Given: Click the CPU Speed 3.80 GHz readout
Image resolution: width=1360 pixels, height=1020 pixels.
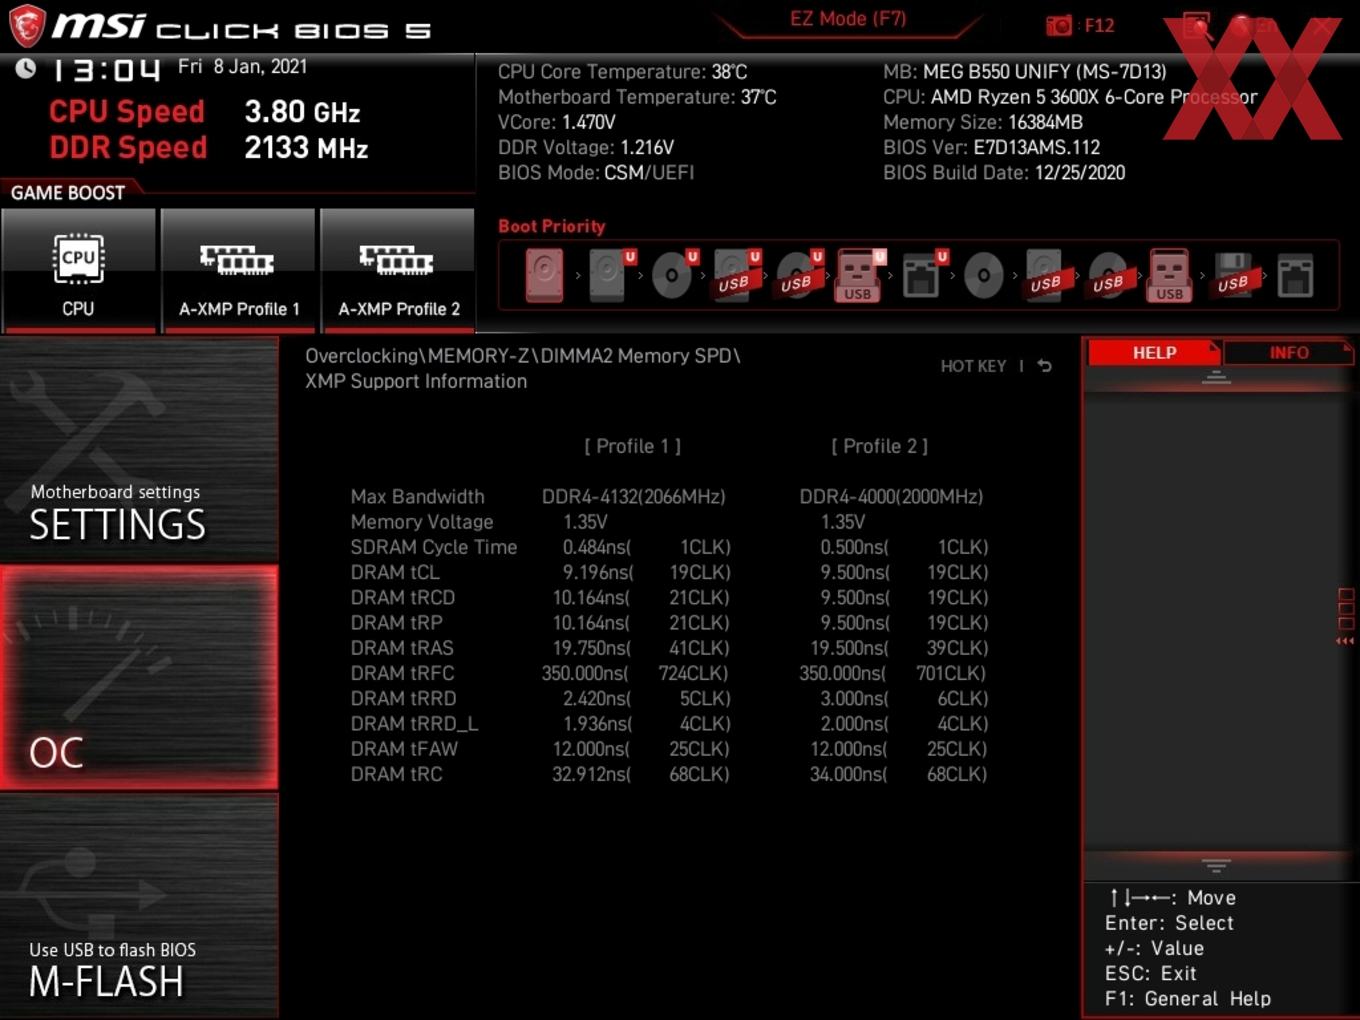Looking at the screenshot, I should (x=205, y=112).
